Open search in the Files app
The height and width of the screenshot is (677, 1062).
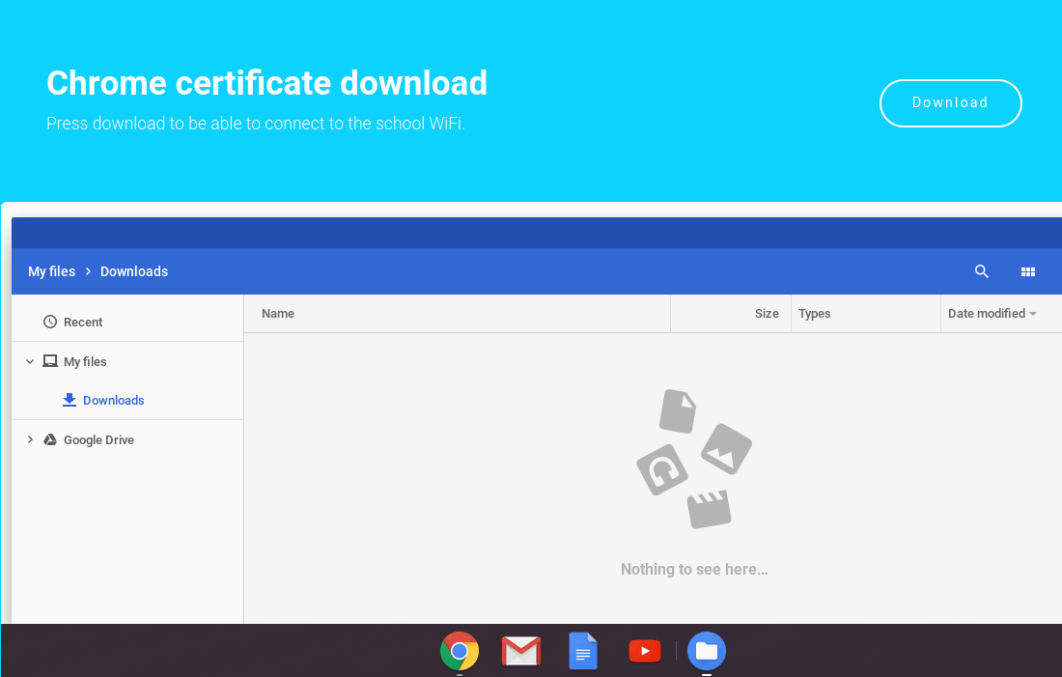point(981,271)
